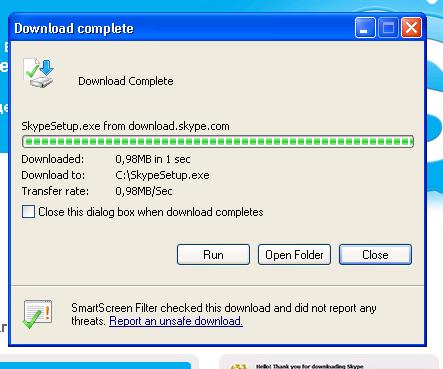Click the 'Downloaded:' label
Image resolution: width=443 pixels, height=369 pixels.
53,159
